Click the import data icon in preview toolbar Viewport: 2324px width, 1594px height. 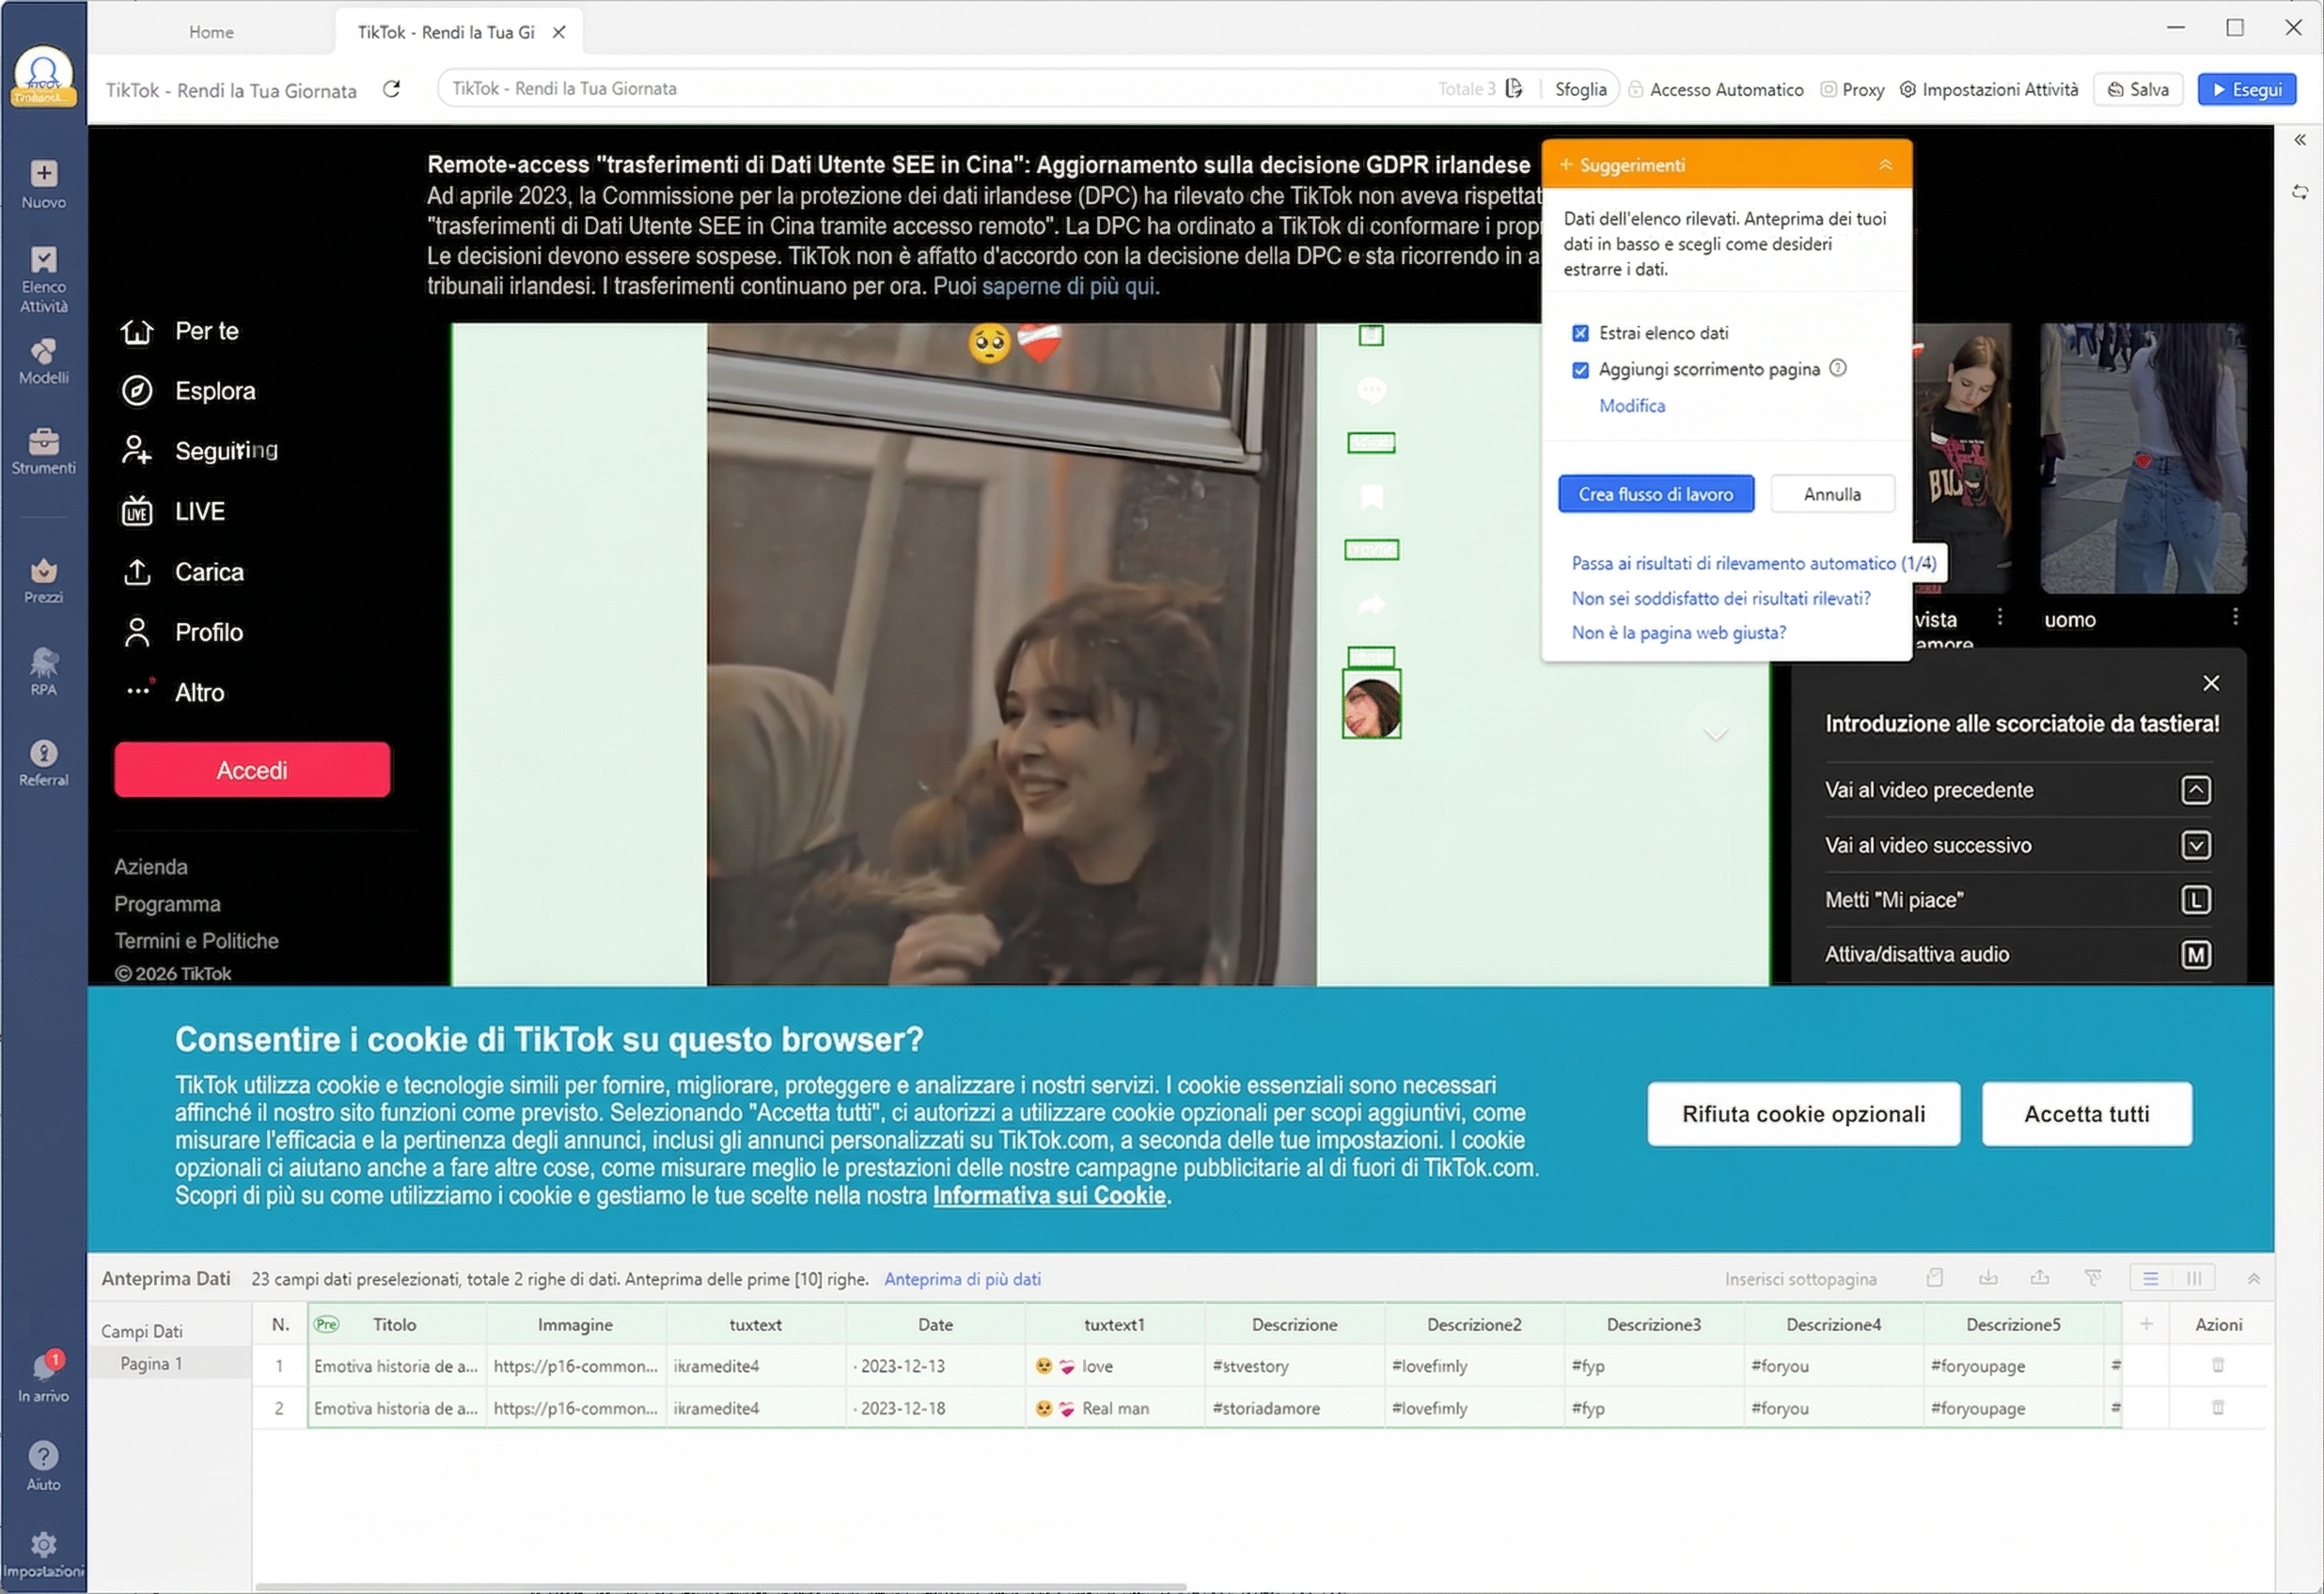point(1988,1278)
